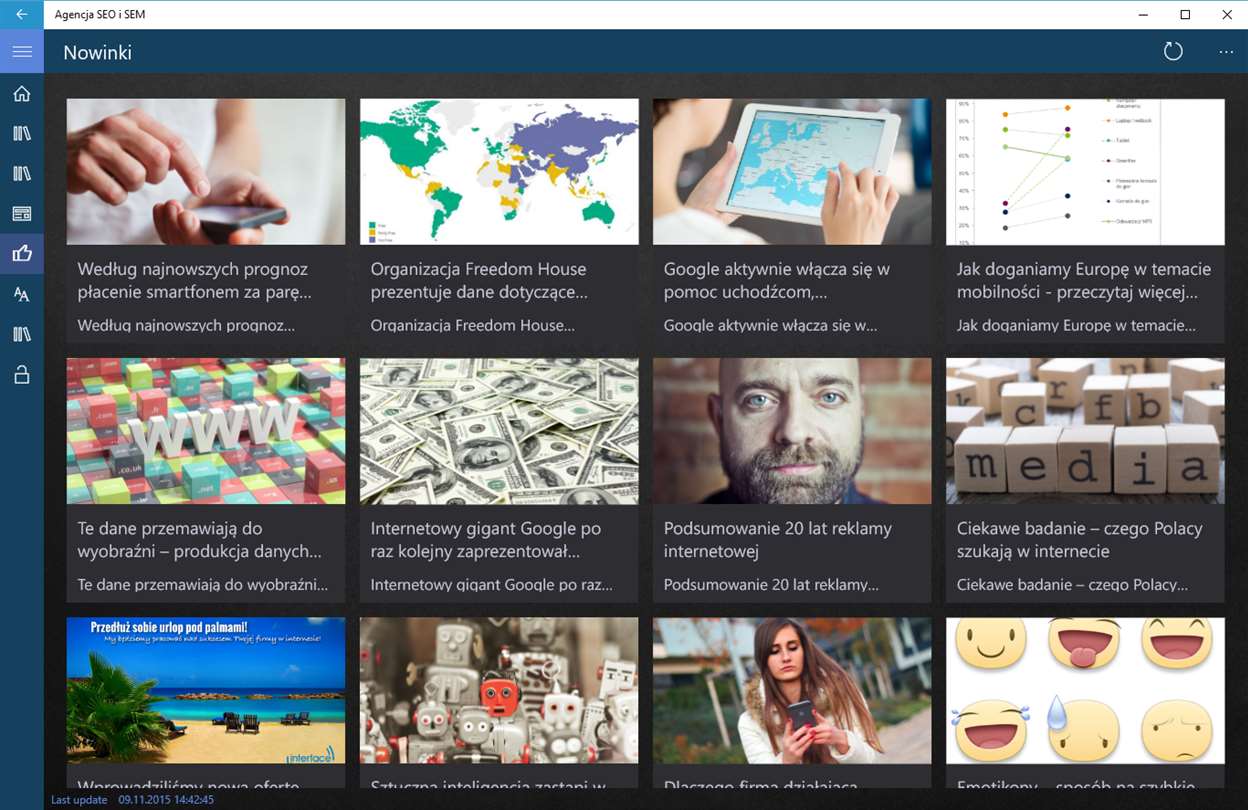Open the padlock privacy sidebar icon
Screen dimensions: 1248x810
tap(22, 375)
